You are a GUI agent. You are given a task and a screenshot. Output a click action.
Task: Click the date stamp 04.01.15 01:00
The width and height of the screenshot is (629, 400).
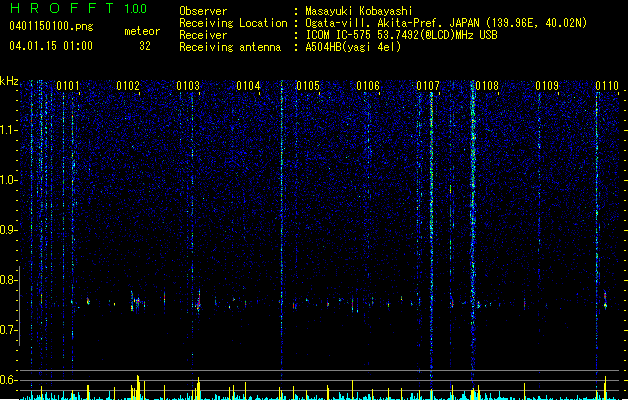point(51,46)
